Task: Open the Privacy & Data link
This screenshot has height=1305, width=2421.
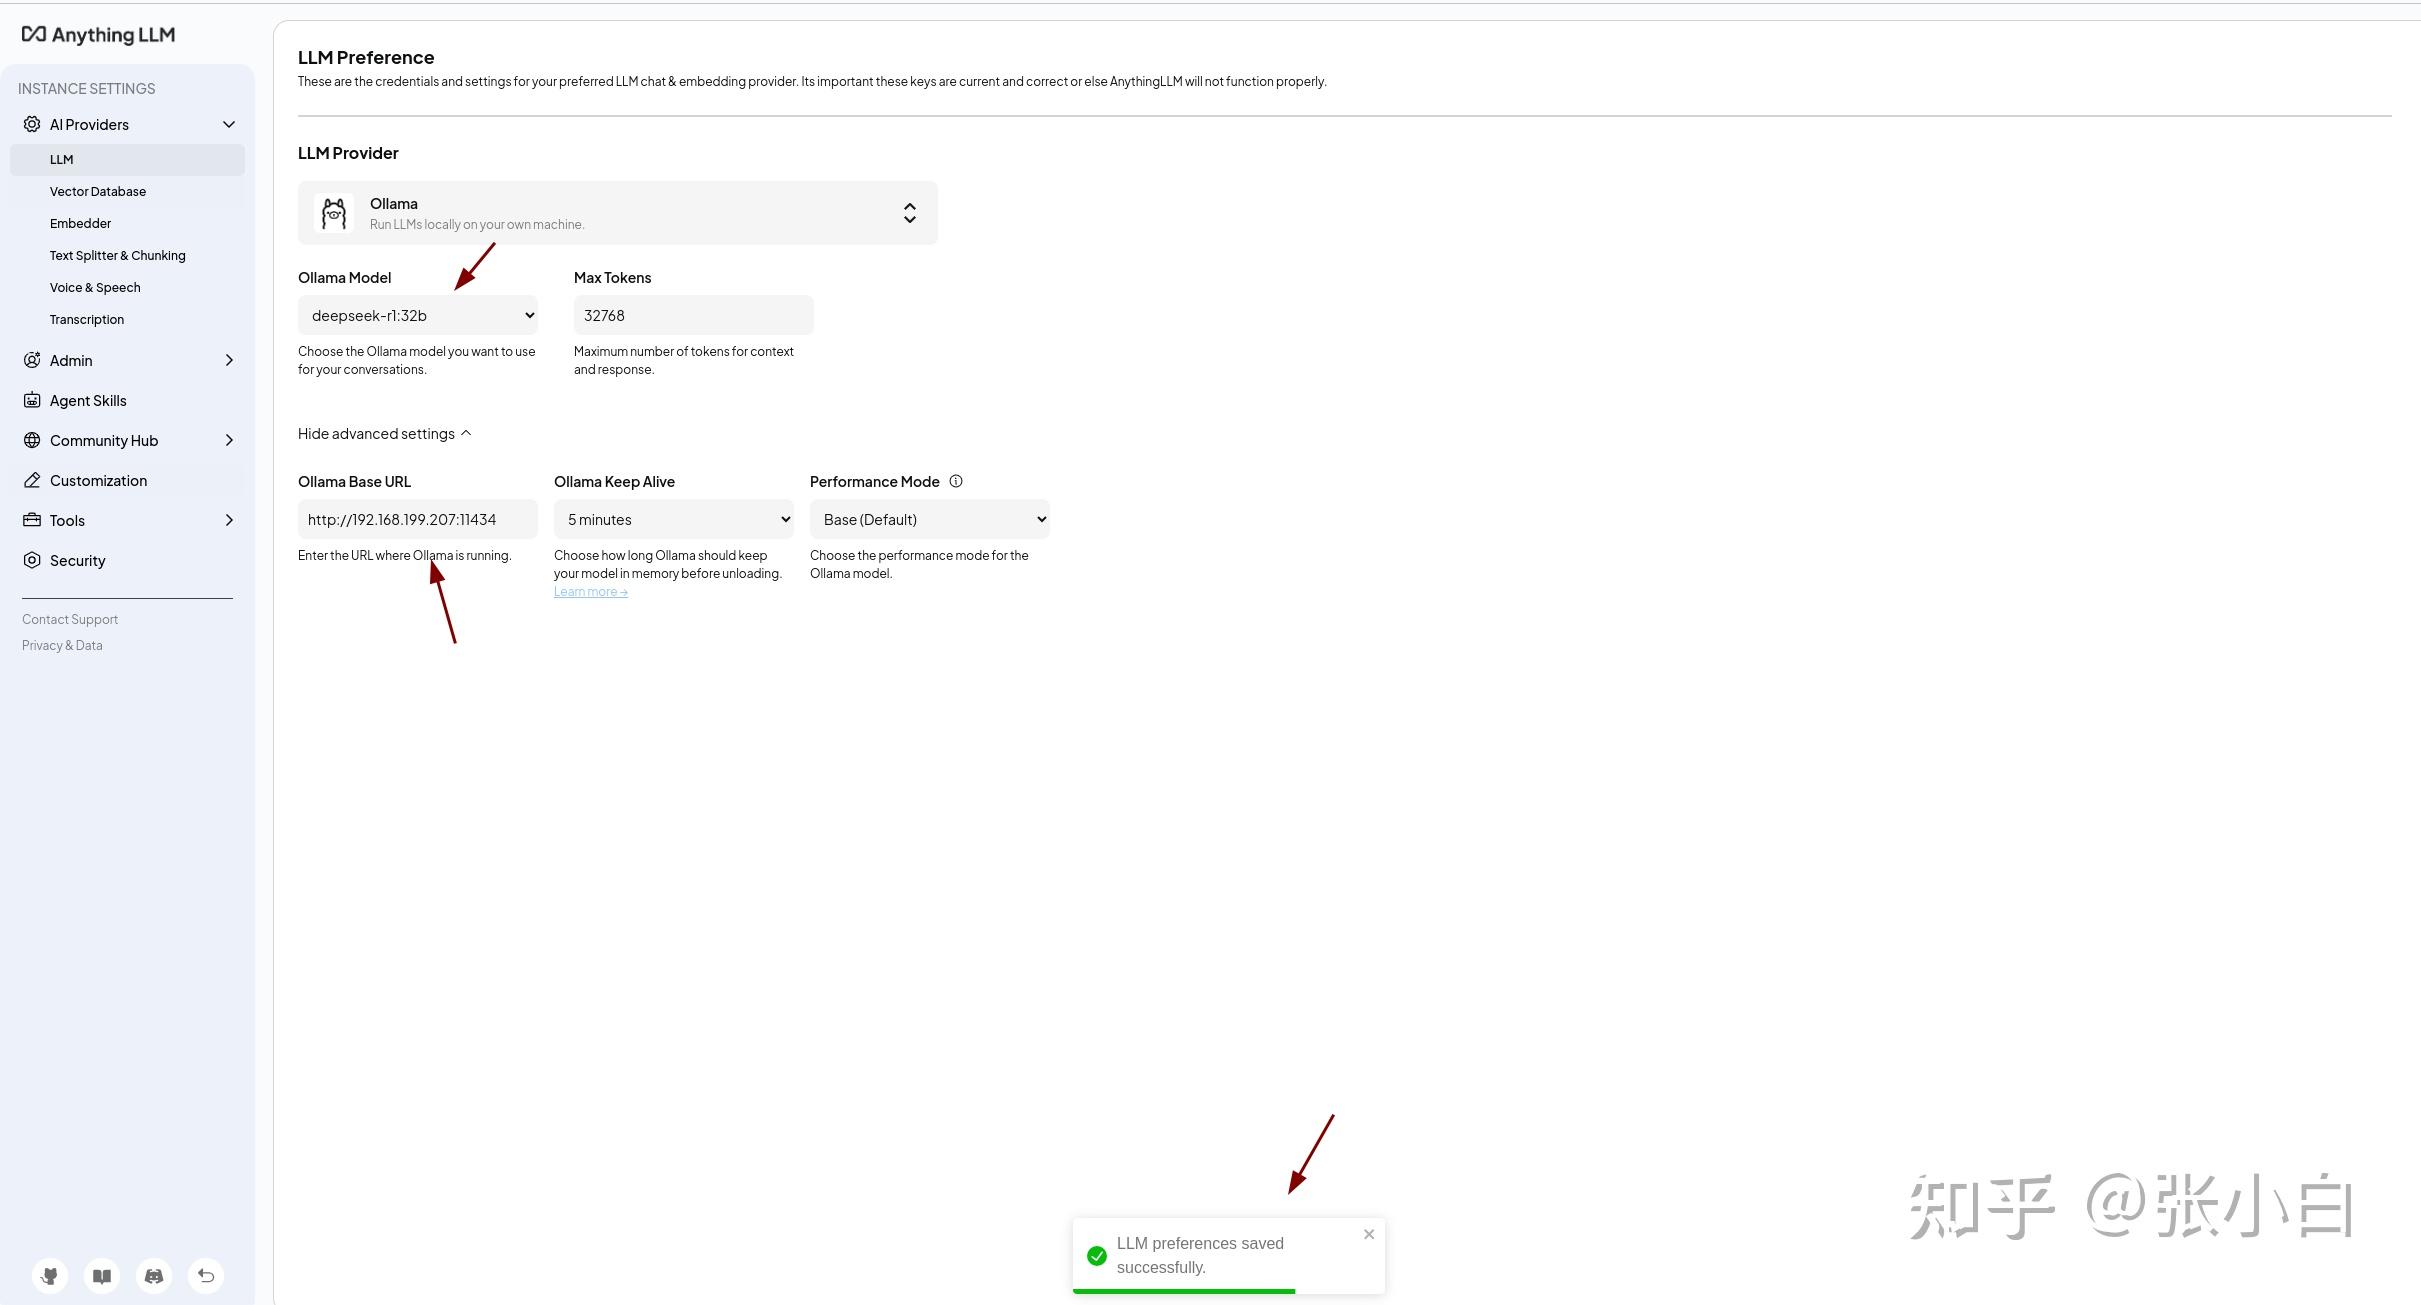Action: tap(62, 646)
